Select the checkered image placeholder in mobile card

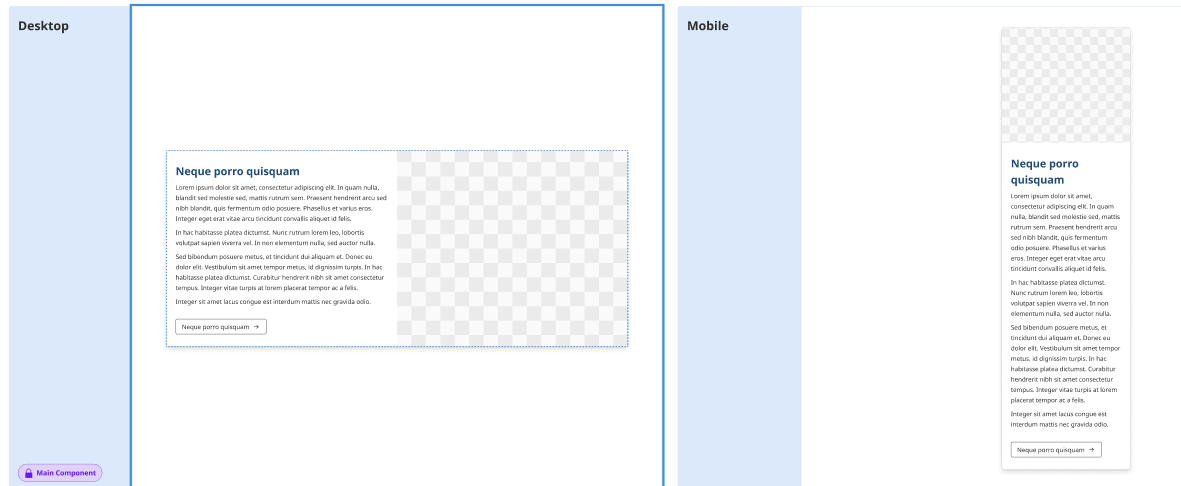tap(1066, 85)
